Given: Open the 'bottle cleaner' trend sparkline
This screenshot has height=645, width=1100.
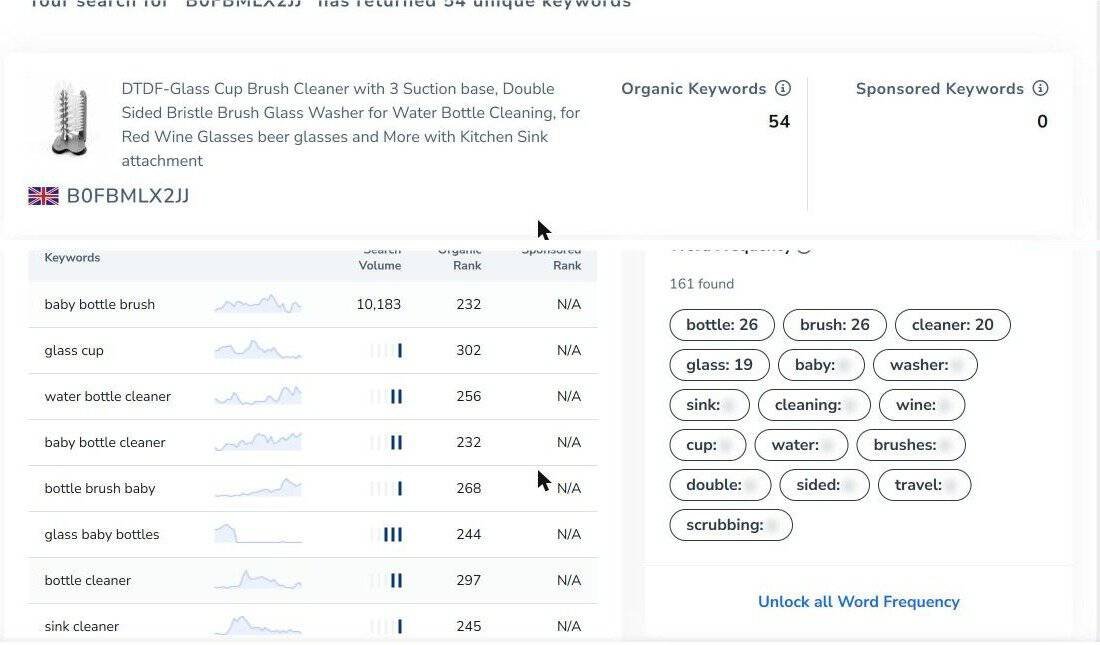Looking at the screenshot, I should coord(258,580).
